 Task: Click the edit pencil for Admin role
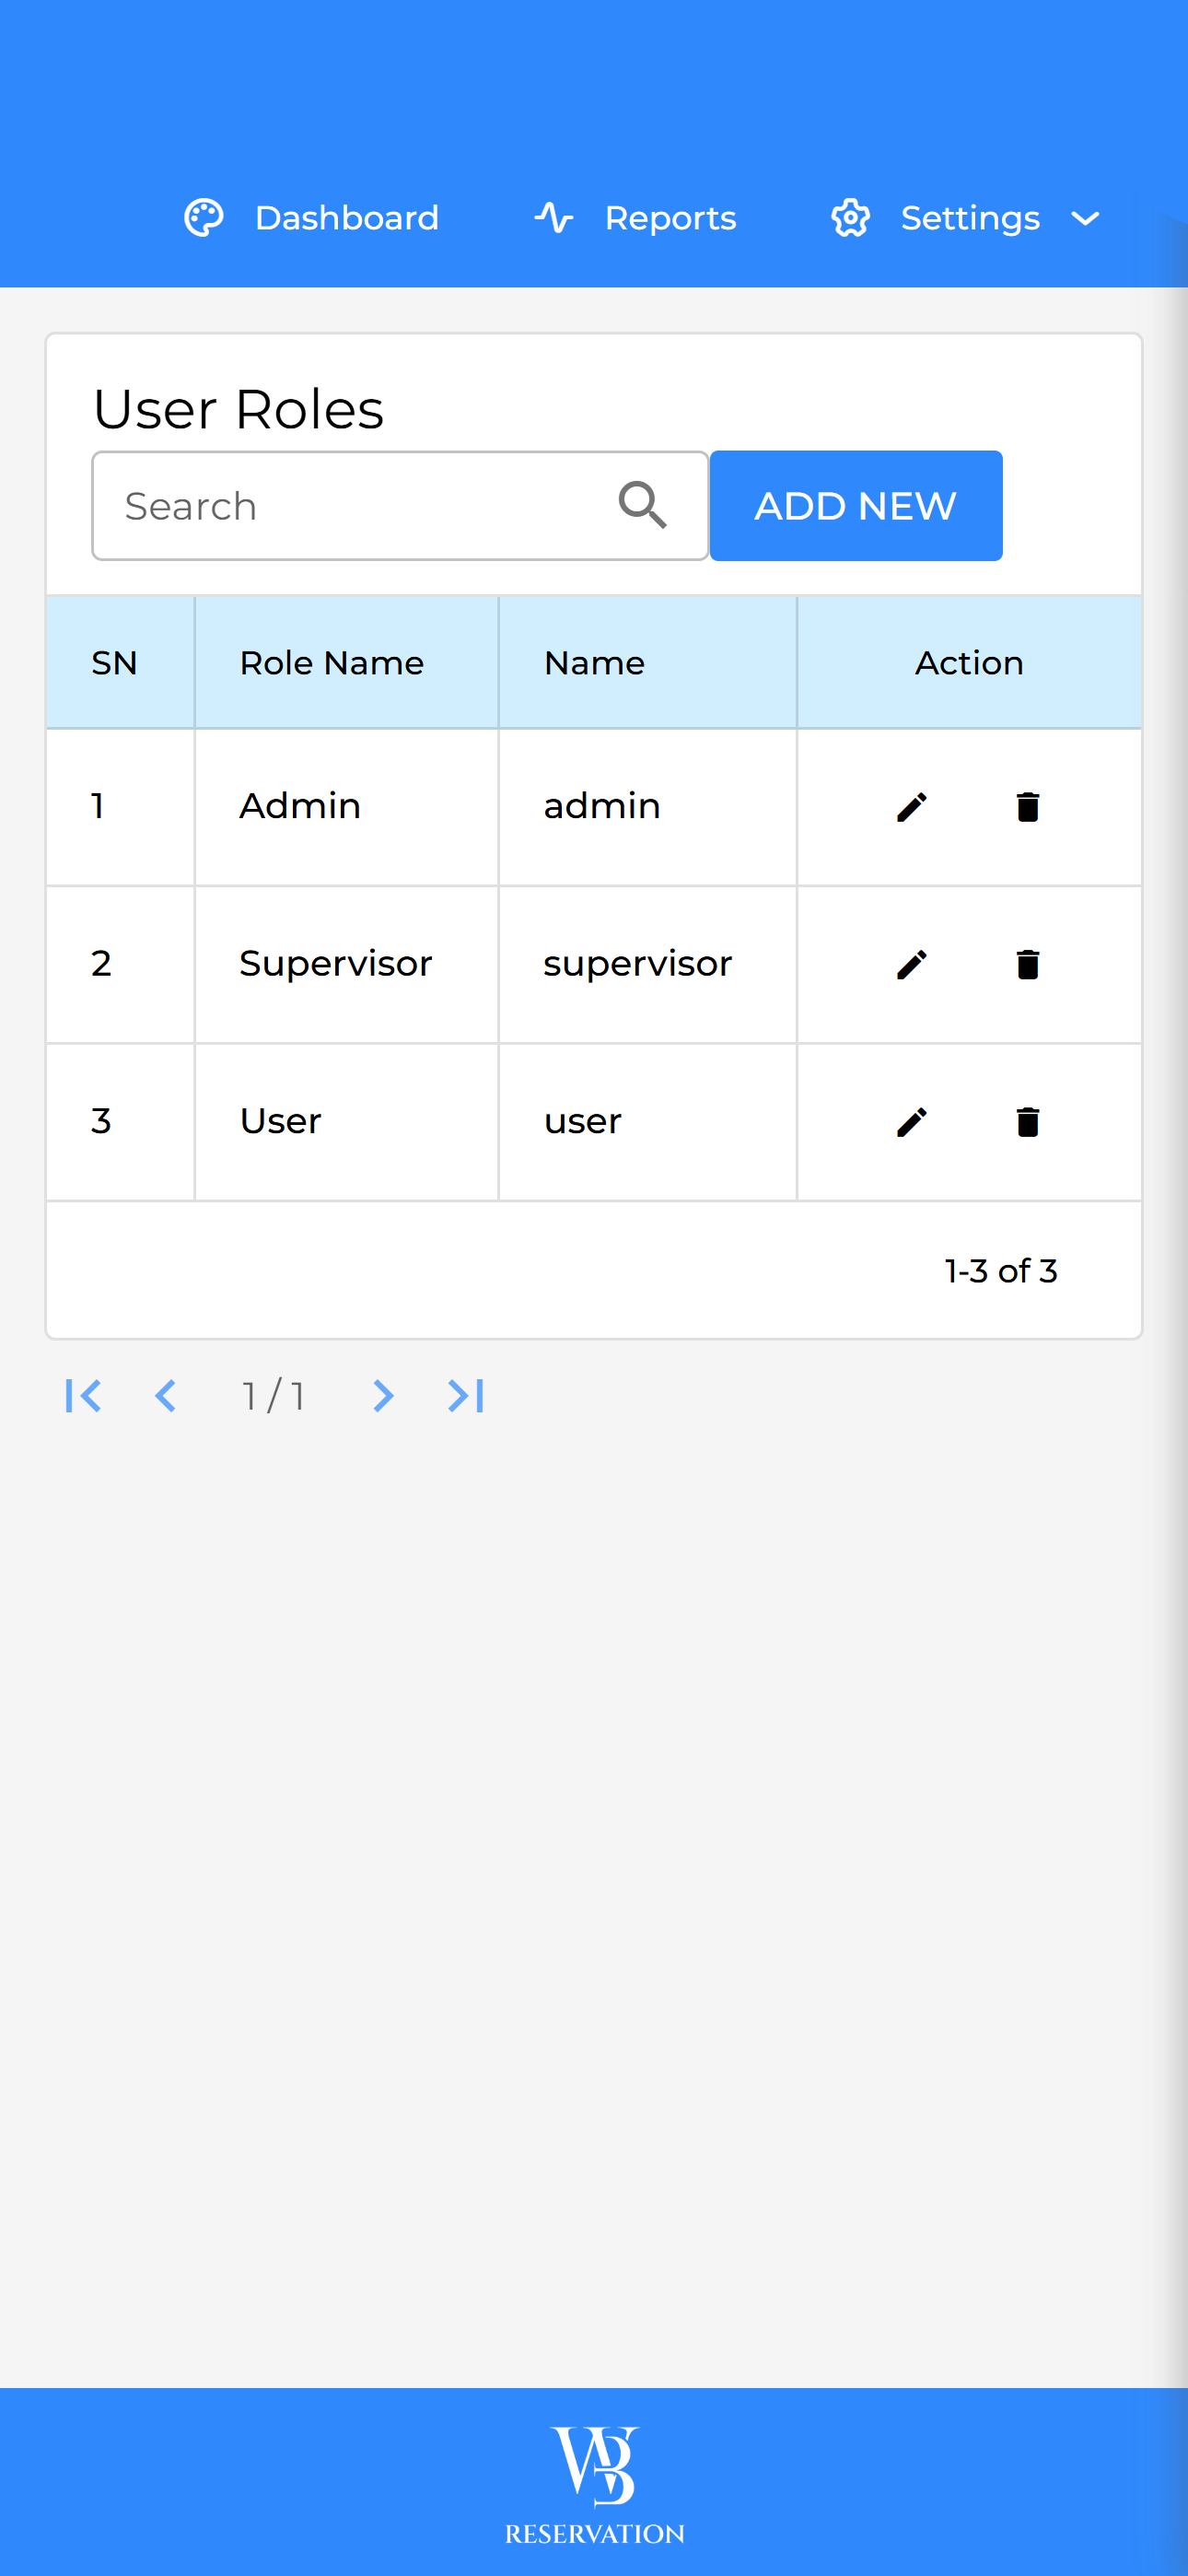911,807
